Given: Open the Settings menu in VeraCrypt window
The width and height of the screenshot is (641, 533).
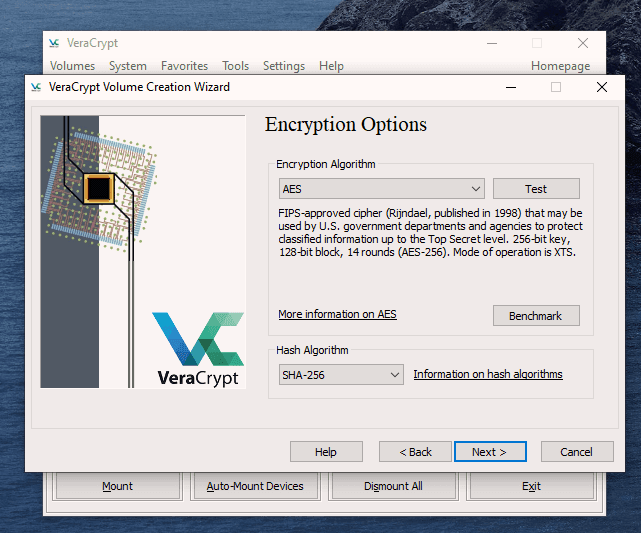Looking at the screenshot, I should click(284, 66).
